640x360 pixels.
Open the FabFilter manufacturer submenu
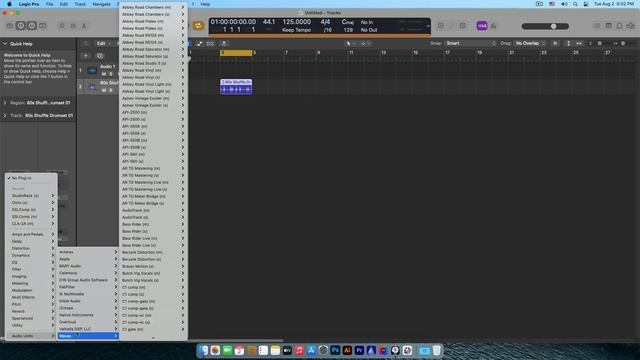point(88,287)
